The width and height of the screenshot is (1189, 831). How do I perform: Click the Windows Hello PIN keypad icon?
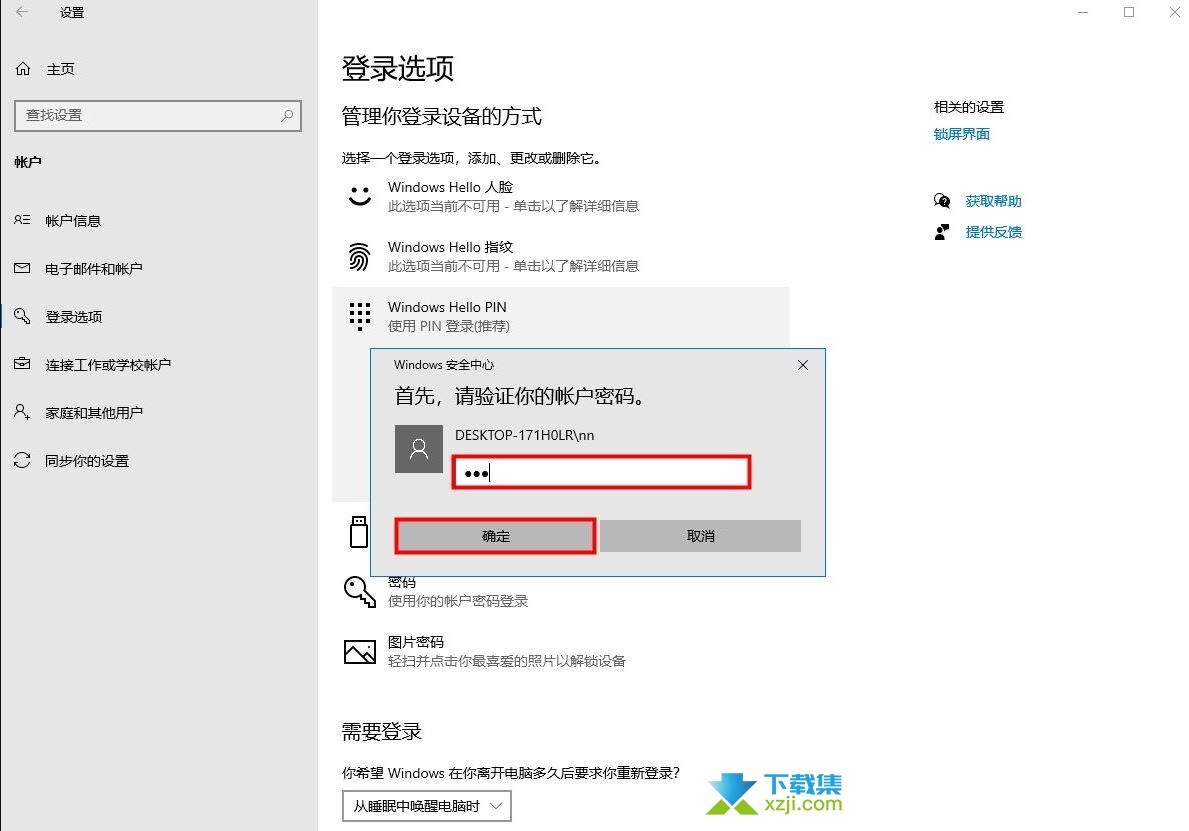click(x=359, y=316)
